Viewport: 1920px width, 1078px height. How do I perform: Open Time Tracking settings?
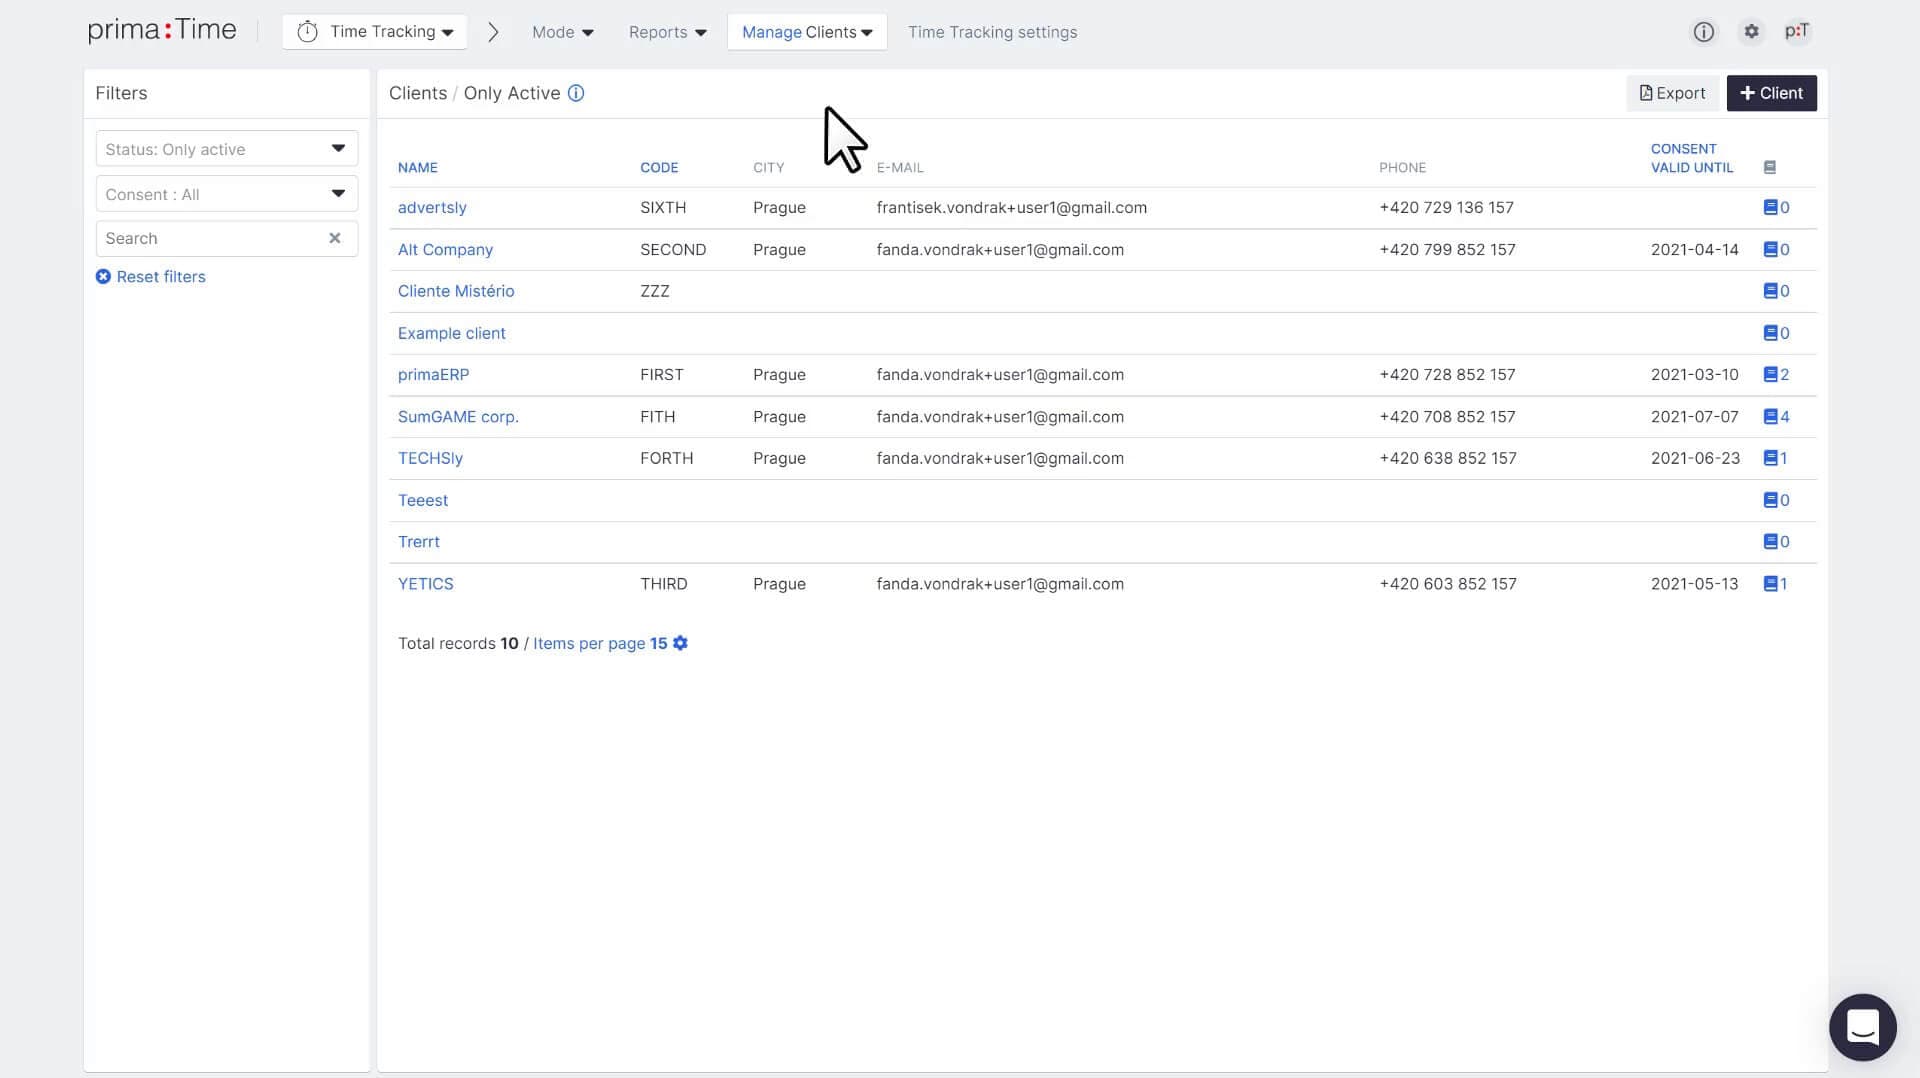point(992,32)
